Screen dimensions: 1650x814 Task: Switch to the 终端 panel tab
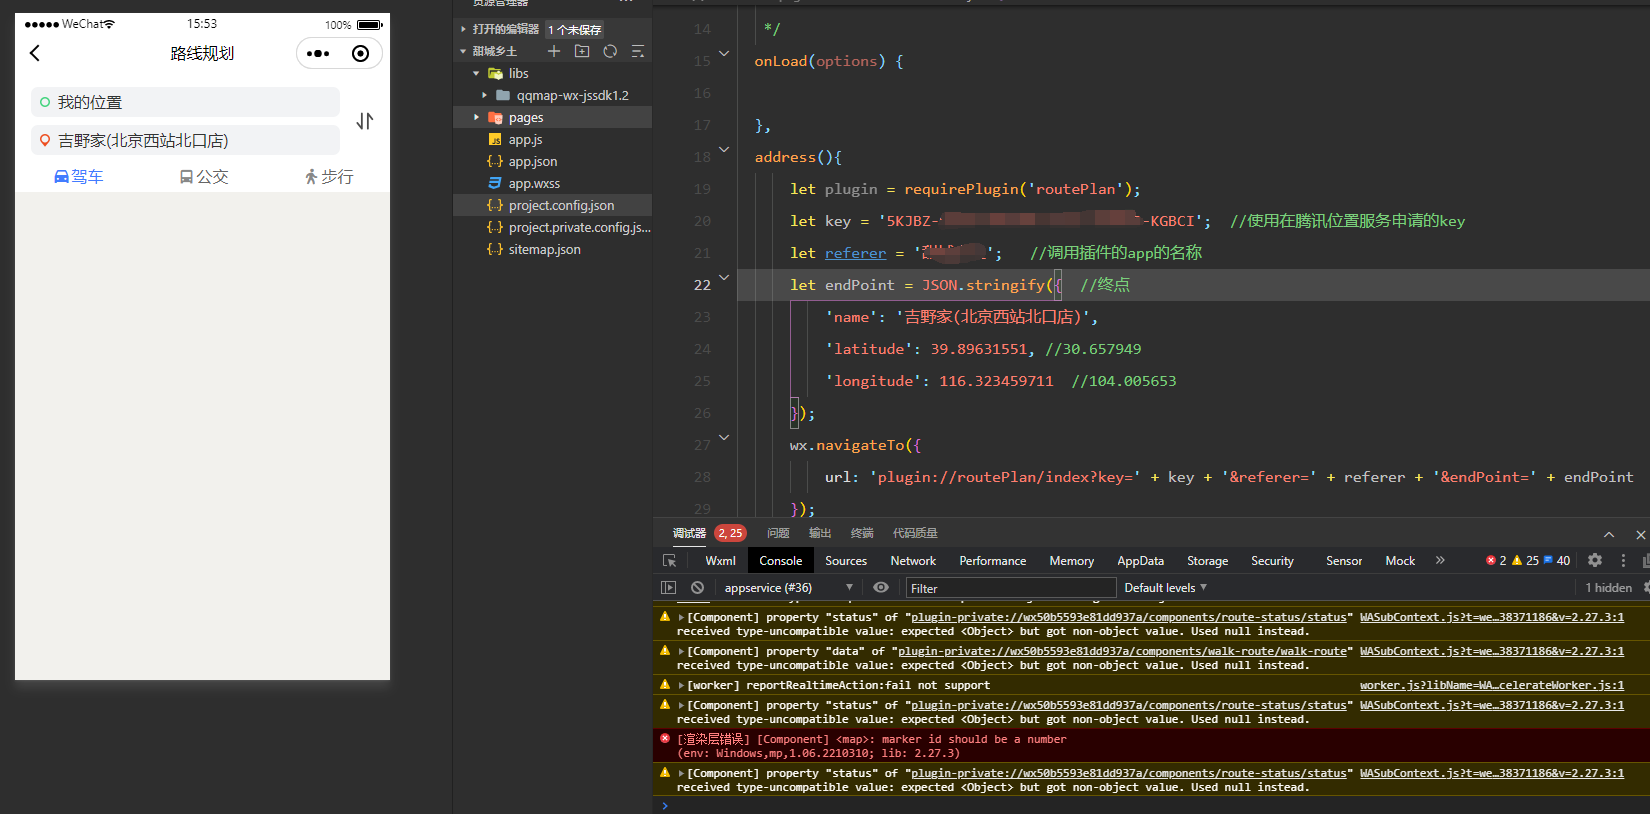point(862,534)
